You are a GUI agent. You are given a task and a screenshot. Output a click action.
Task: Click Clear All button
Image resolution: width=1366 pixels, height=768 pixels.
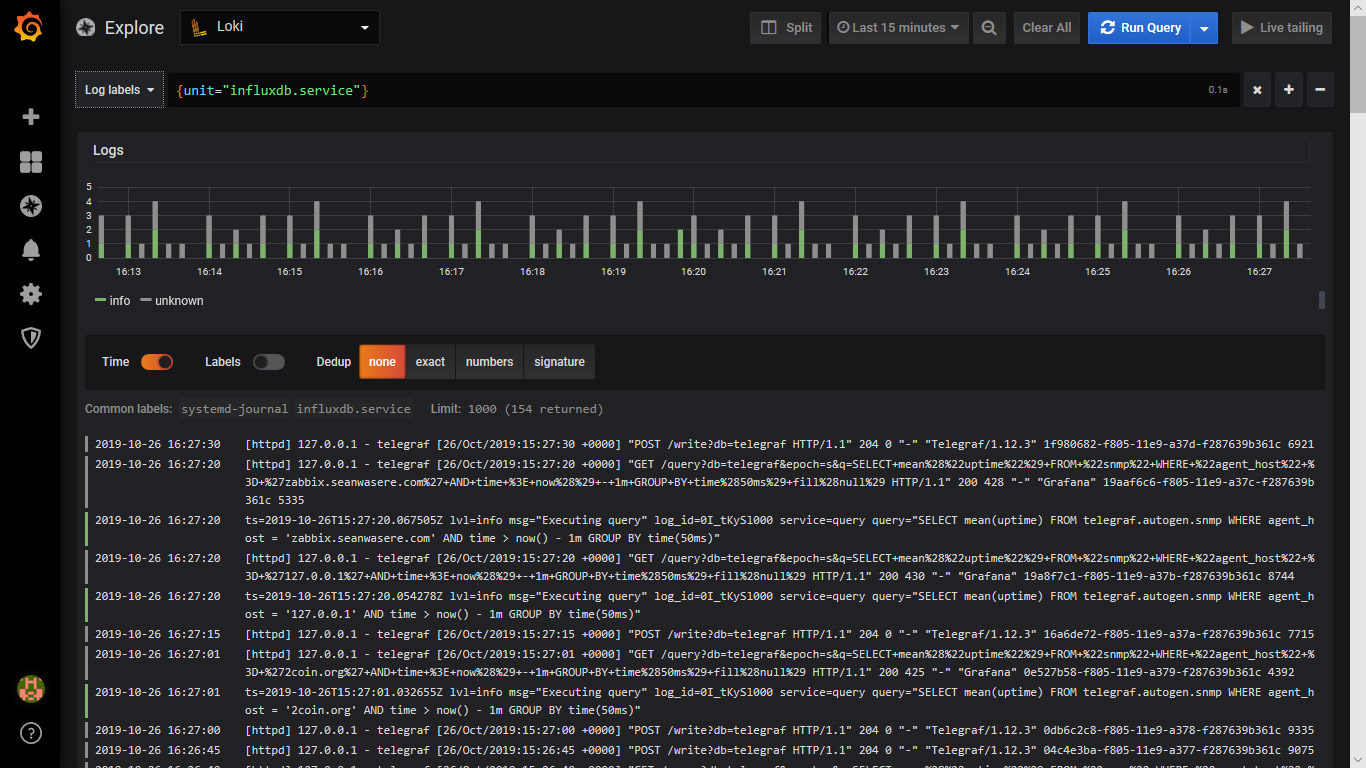(x=1047, y=28)
